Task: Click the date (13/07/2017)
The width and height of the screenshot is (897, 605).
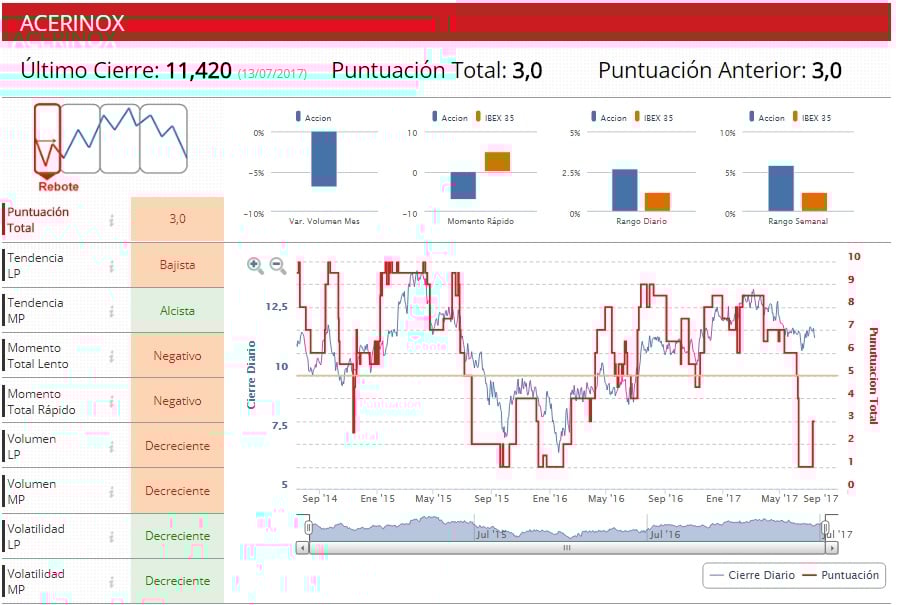Action: [x=272, y=74]
